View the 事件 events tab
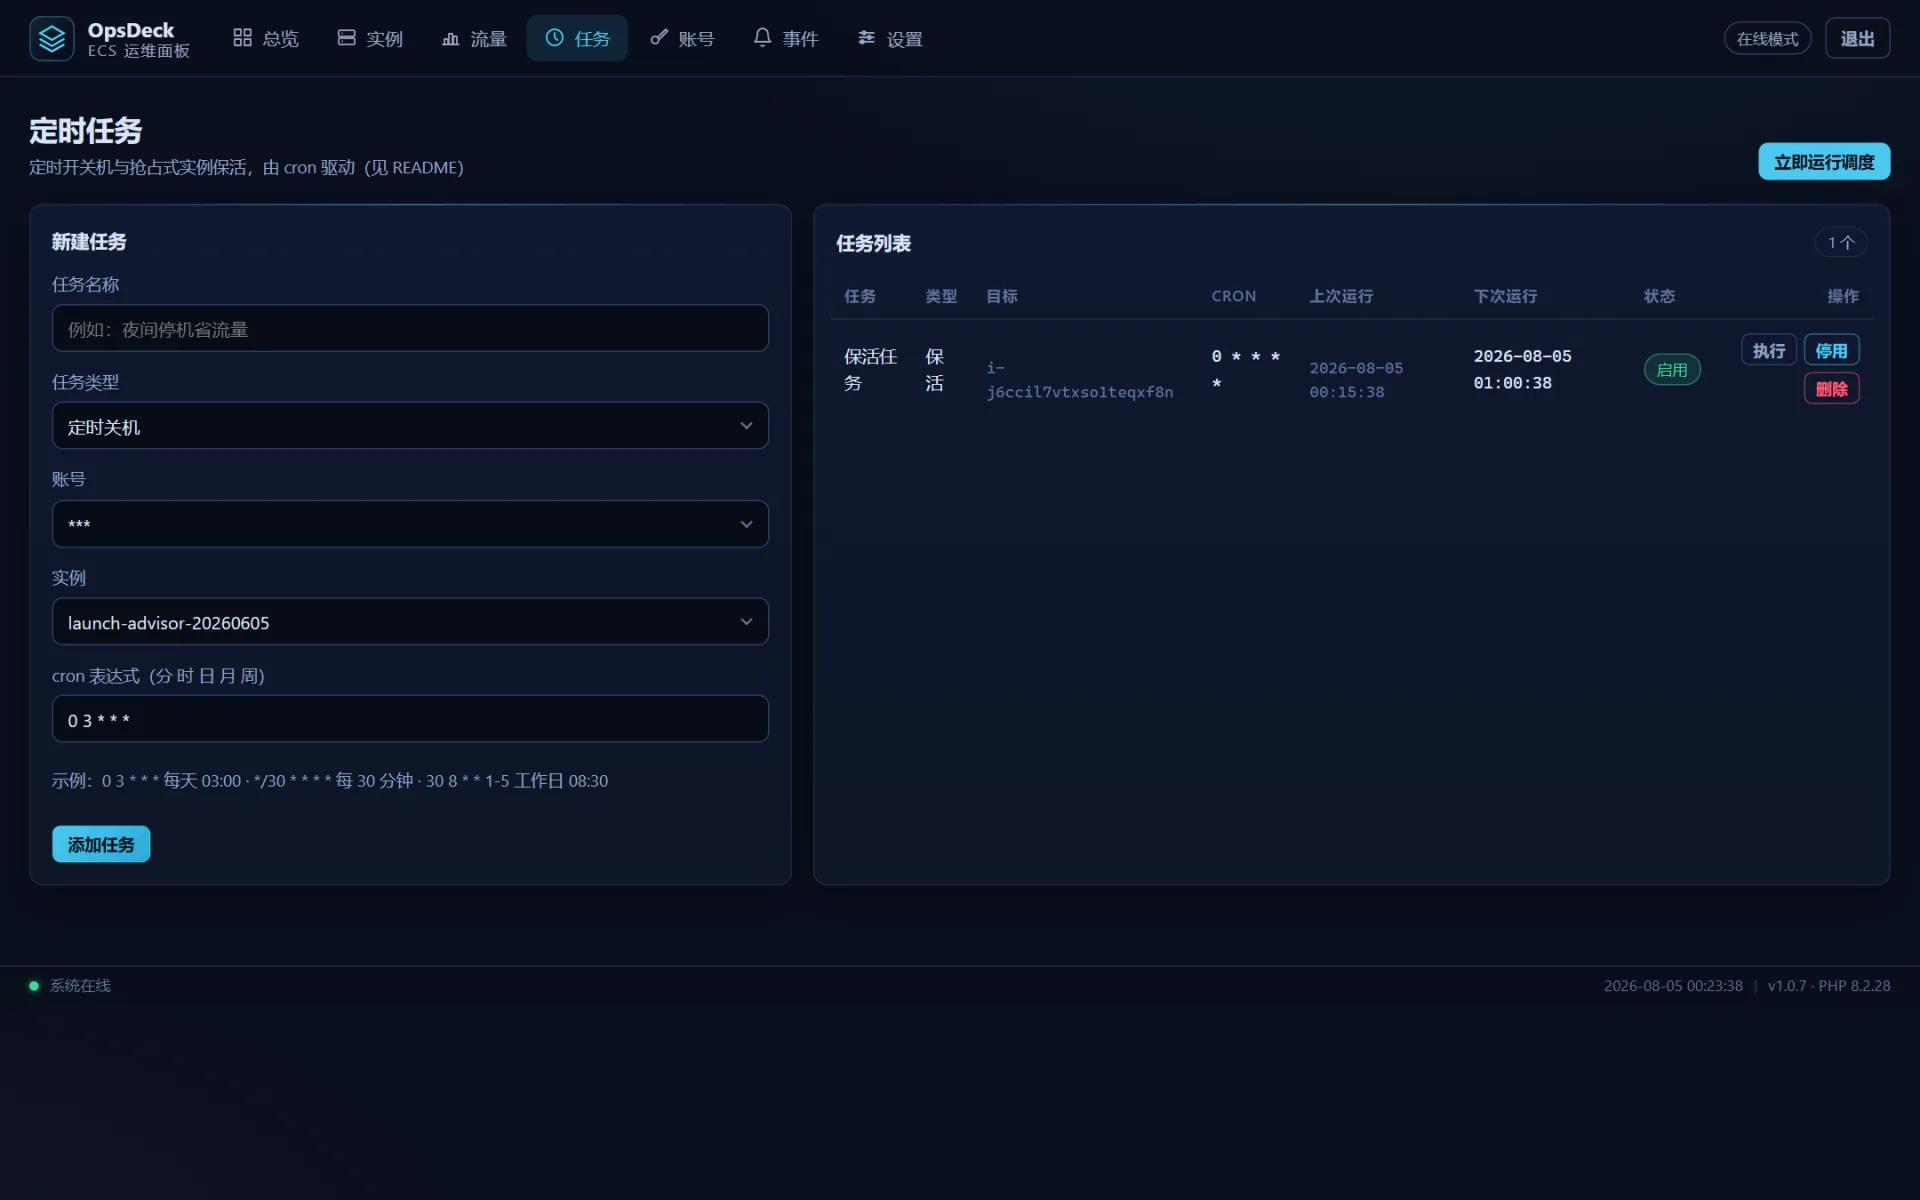The width and height of the screenshot is (1920, 1200). point(785,38)
